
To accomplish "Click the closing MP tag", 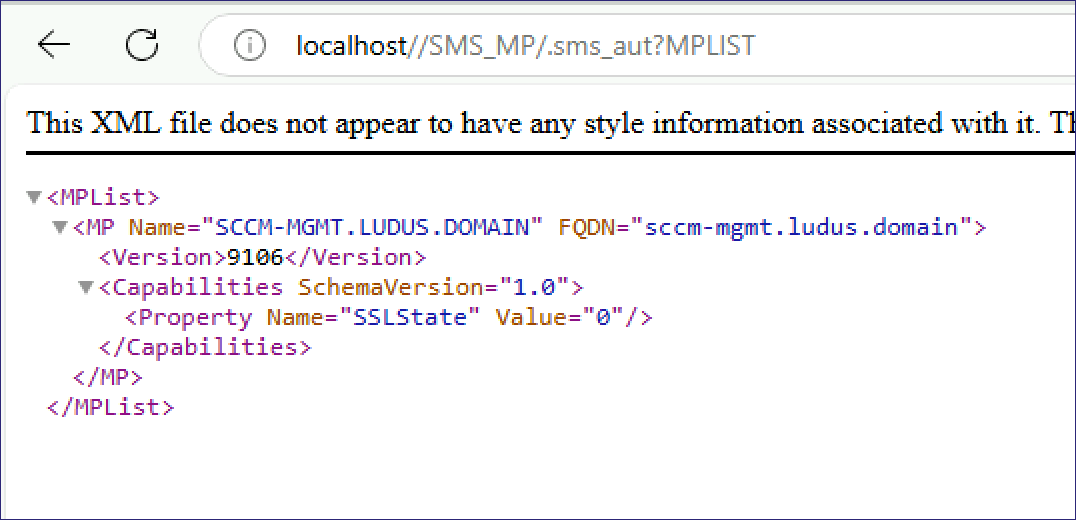I will click(108, 377).
